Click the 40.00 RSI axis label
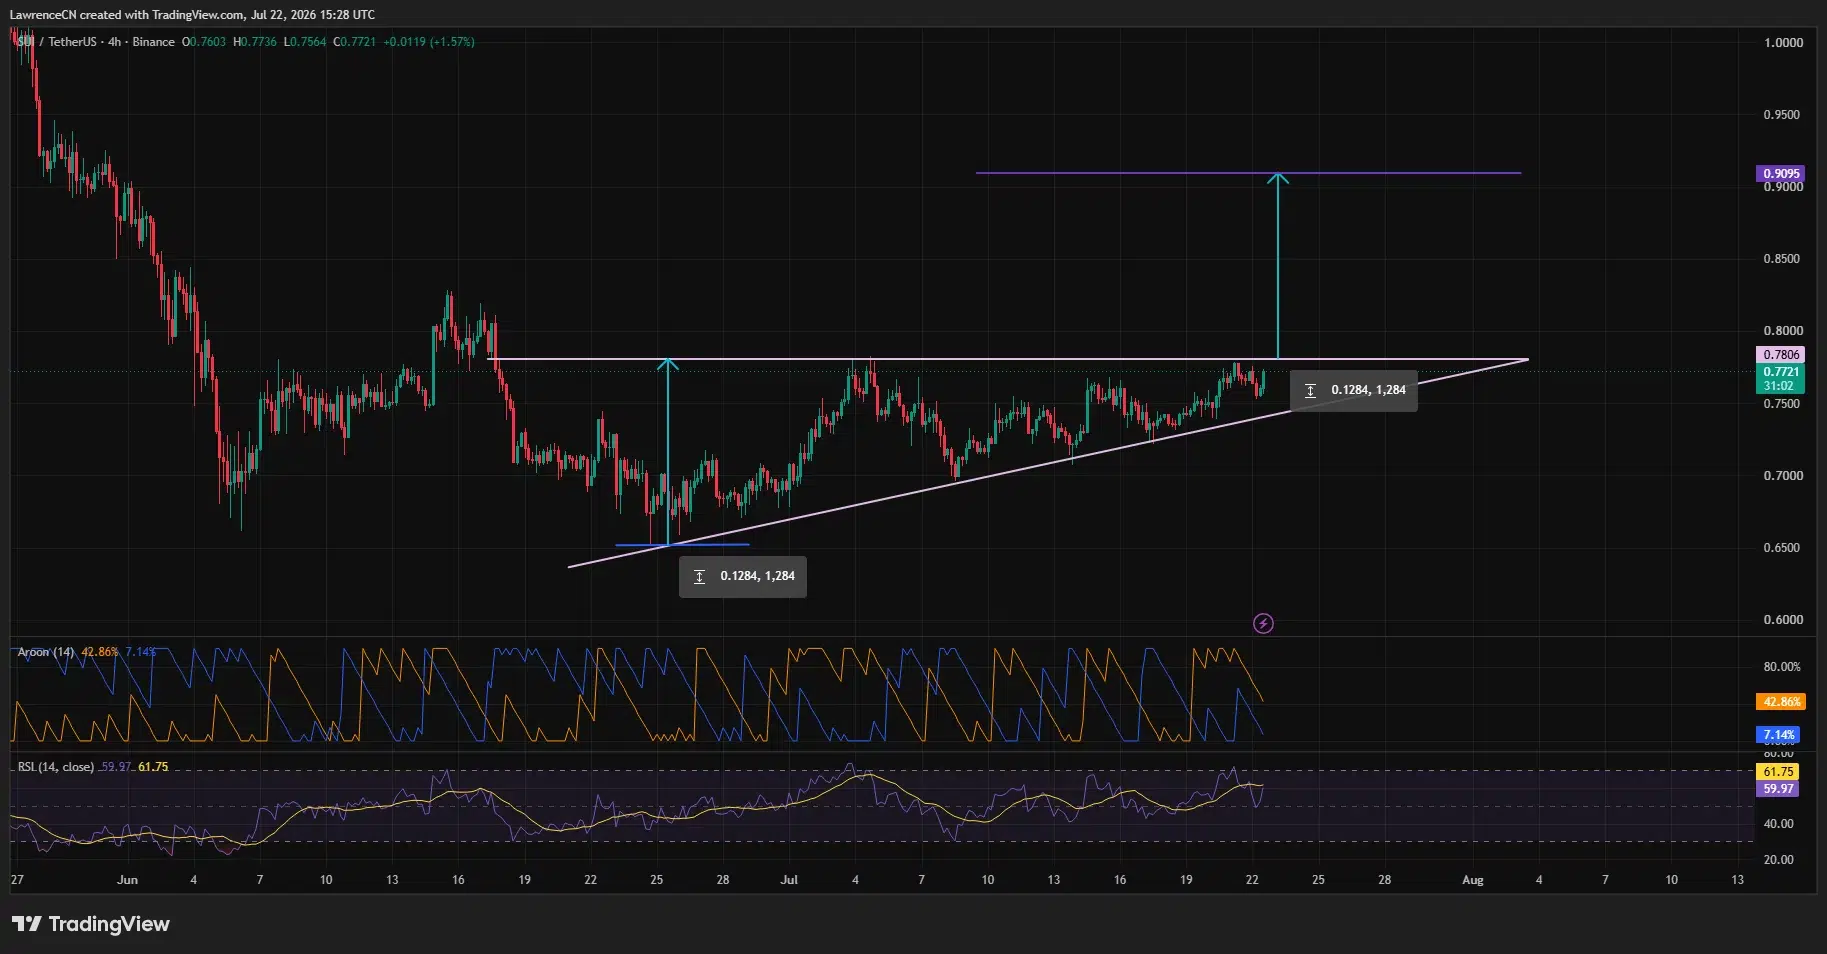The image size is (1827, 954). pos(1778,824)
